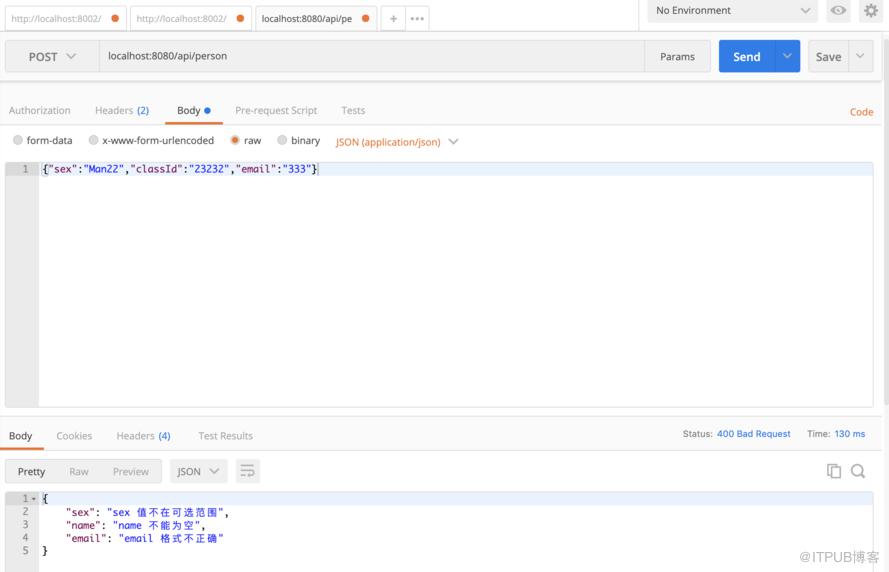Click the "name" line in response JSON
The width and height of the screenshot is (889, 572).
(x=135, y=526)
